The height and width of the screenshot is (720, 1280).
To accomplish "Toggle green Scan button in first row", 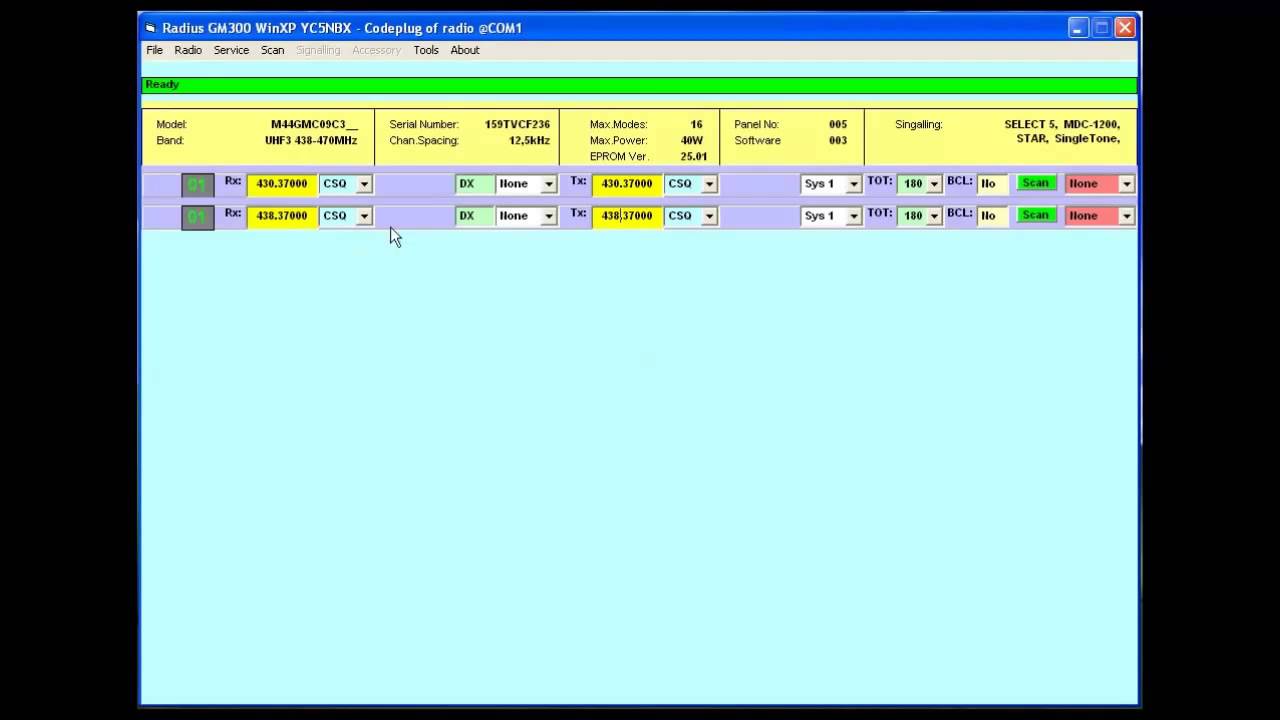I will 1035,183.
